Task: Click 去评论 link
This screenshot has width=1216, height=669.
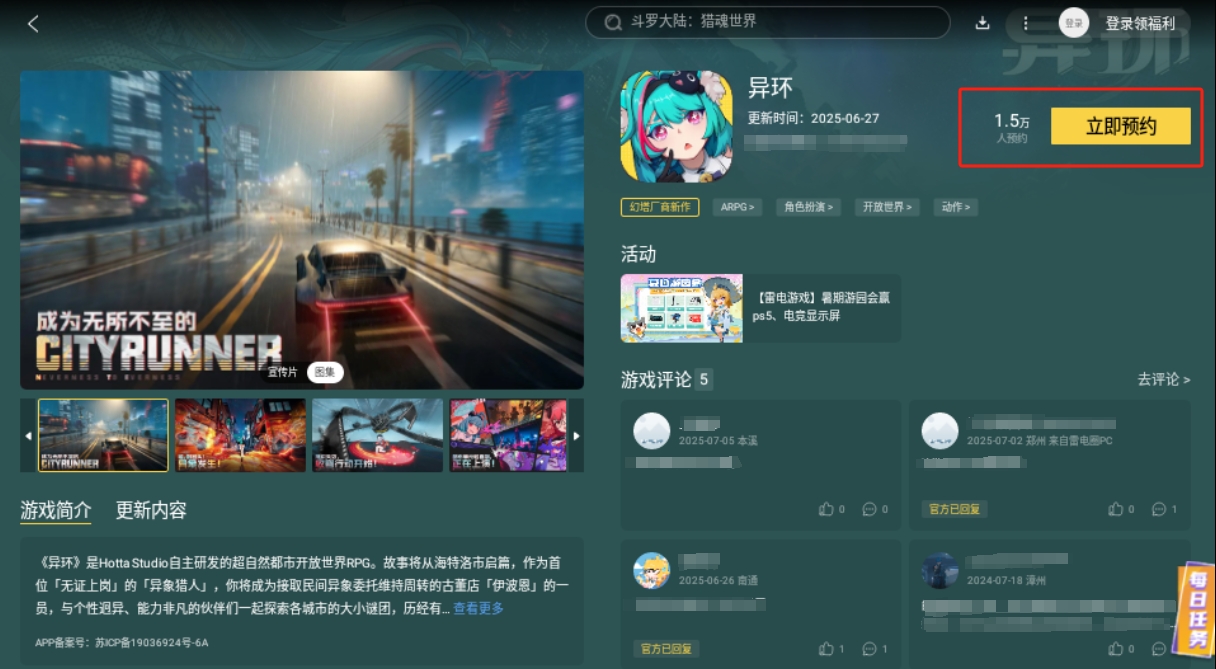Action: coord(1164,380)
